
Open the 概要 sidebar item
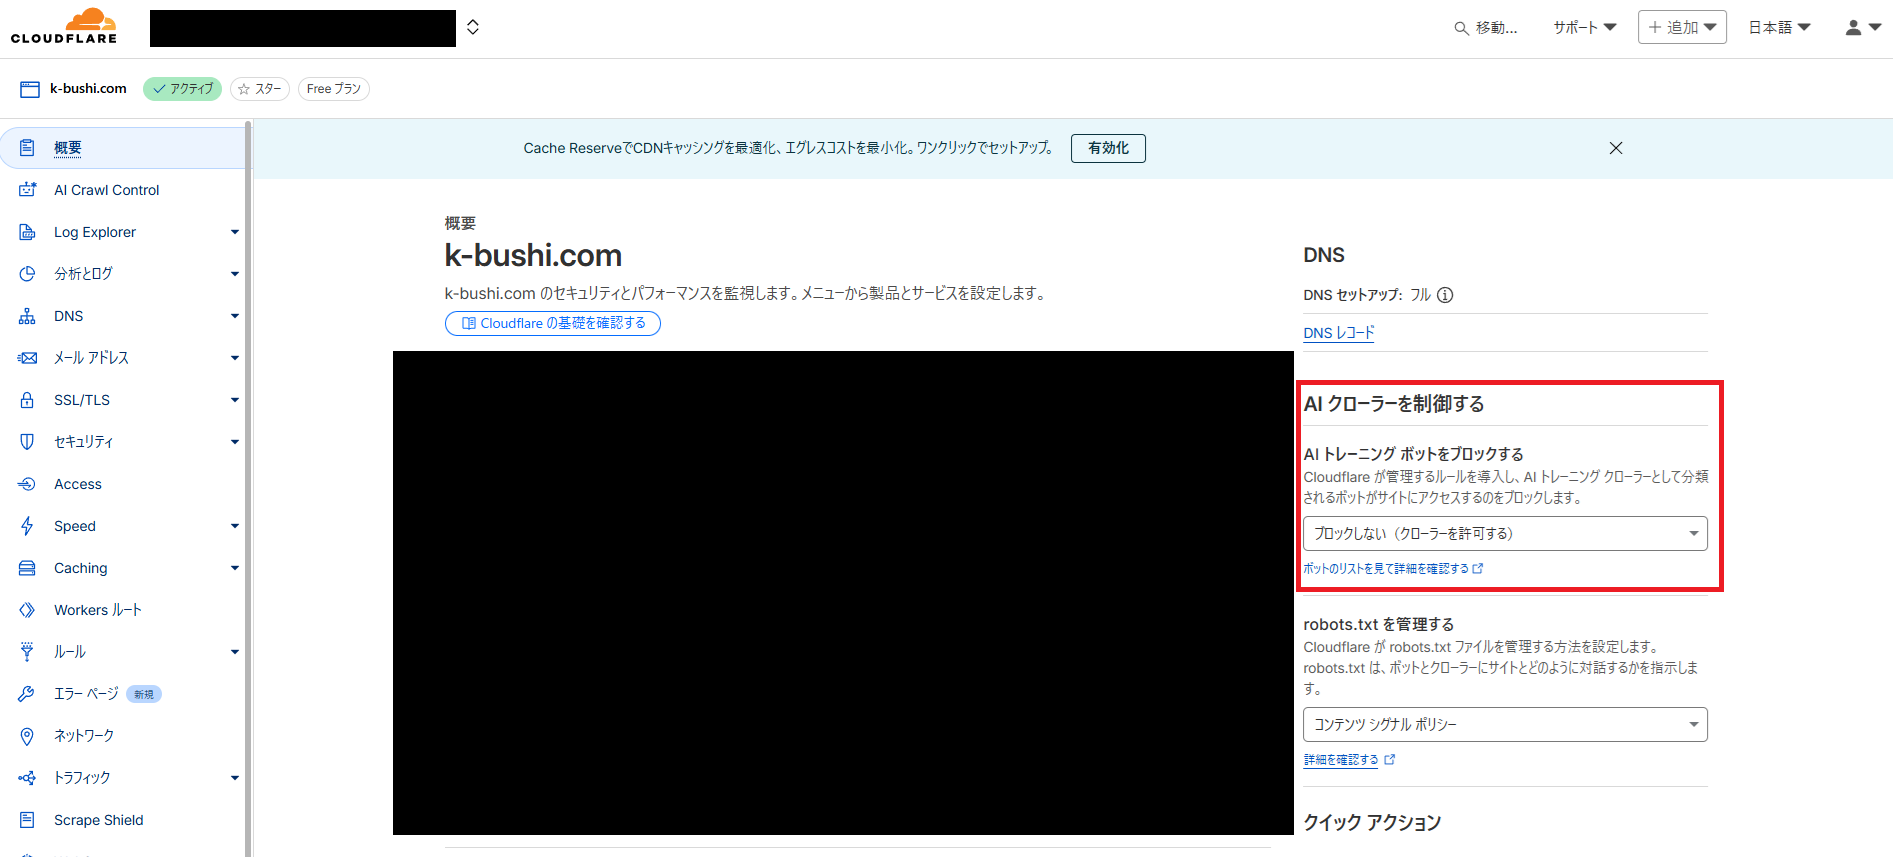(x=68, y=148)
